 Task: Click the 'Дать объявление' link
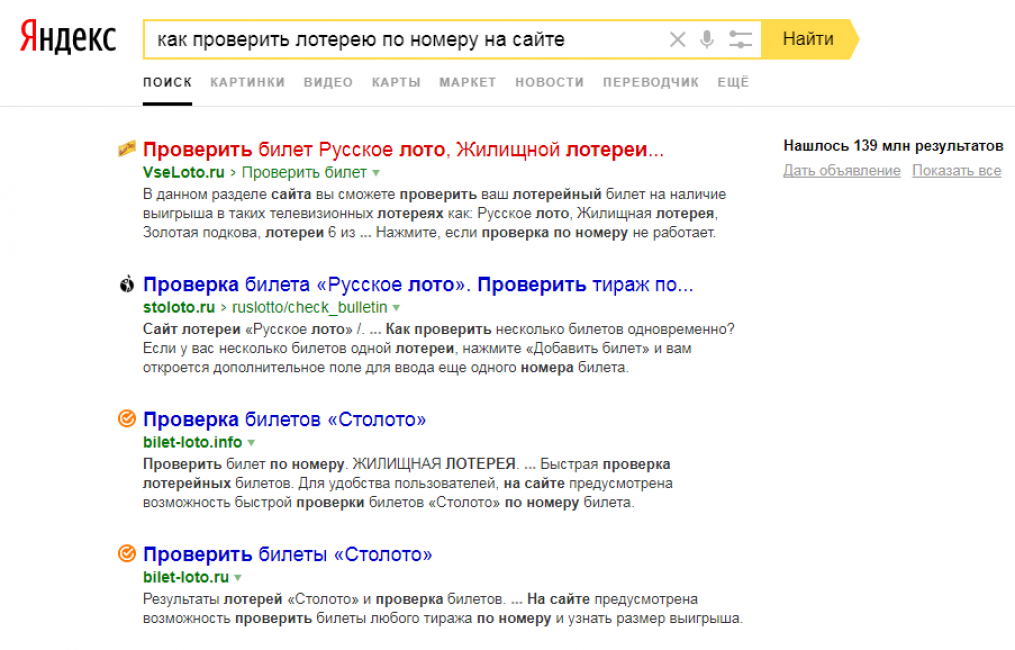(x=842, y=170)
